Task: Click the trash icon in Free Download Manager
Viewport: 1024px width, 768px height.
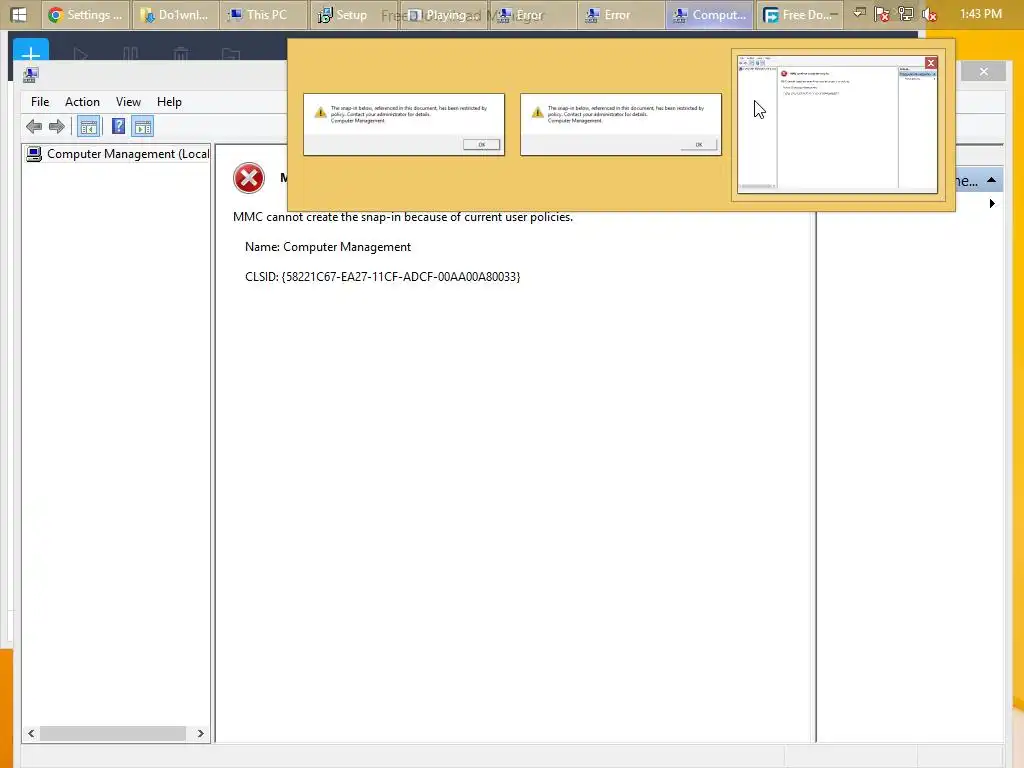Action: (181, 54)
